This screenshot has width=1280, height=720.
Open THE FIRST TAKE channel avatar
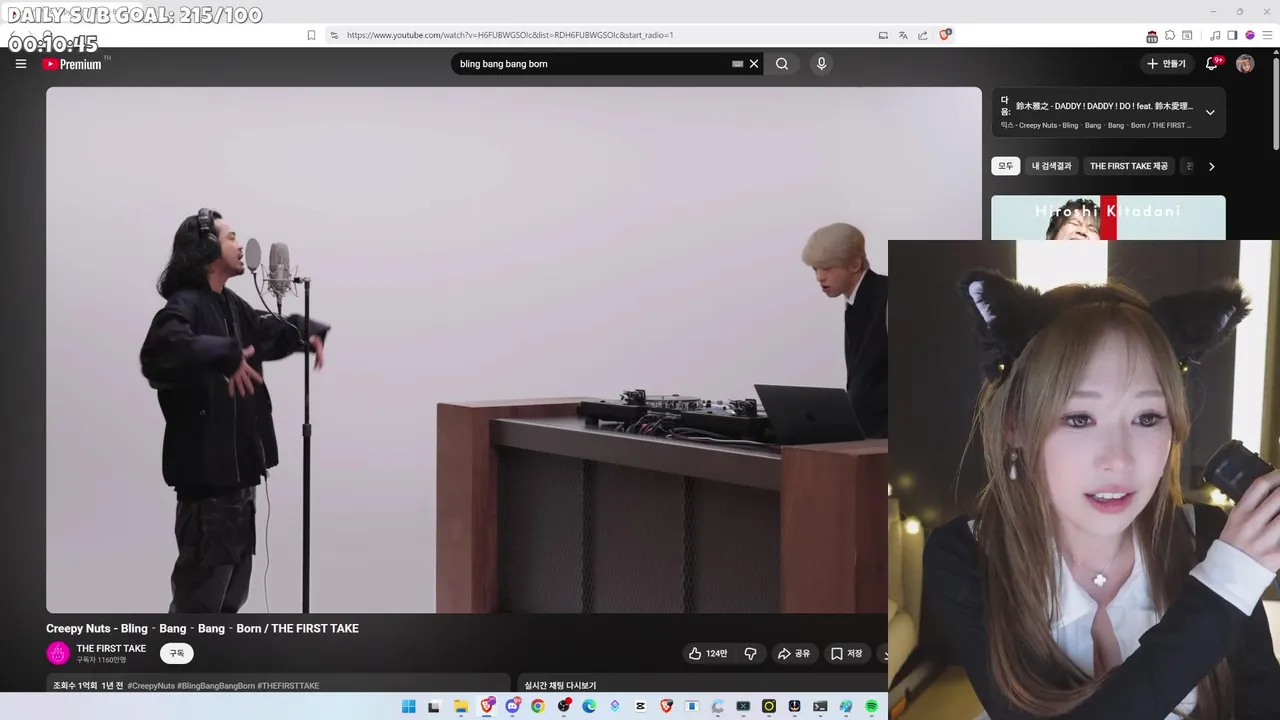pyautogui.click(x=58, y=653)
